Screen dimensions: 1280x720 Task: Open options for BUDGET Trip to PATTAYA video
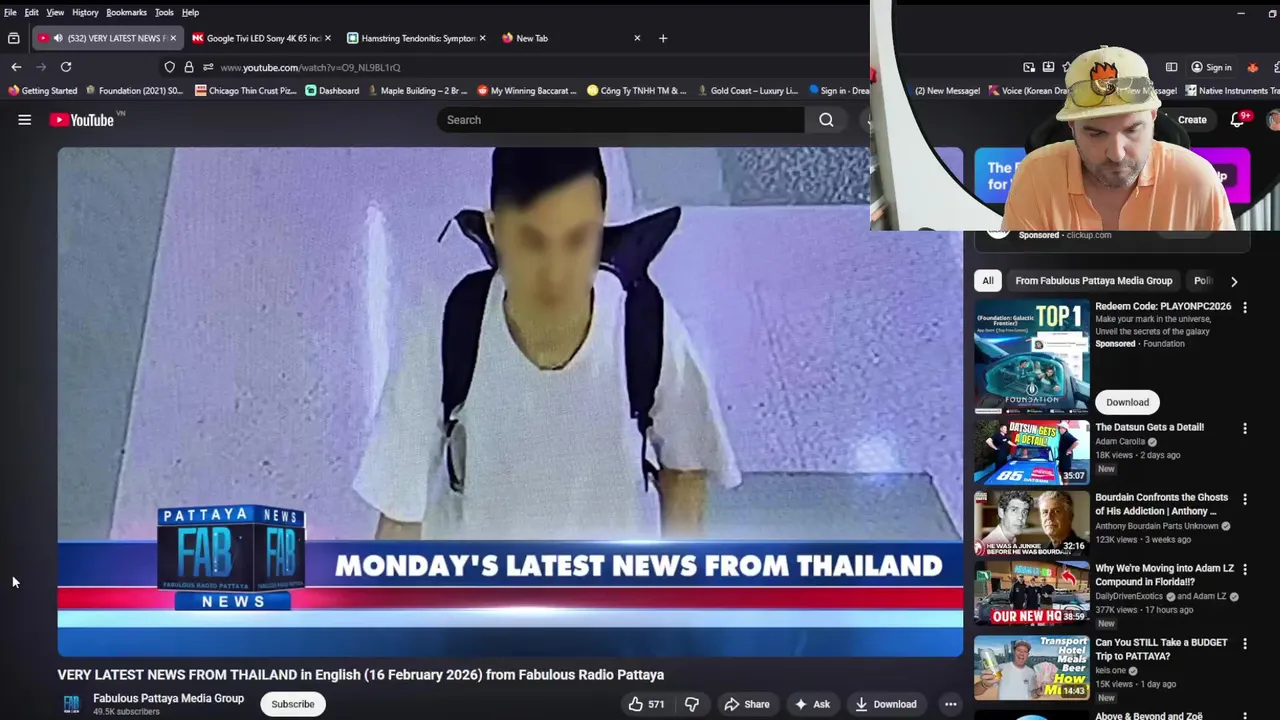coord(1245,644)
